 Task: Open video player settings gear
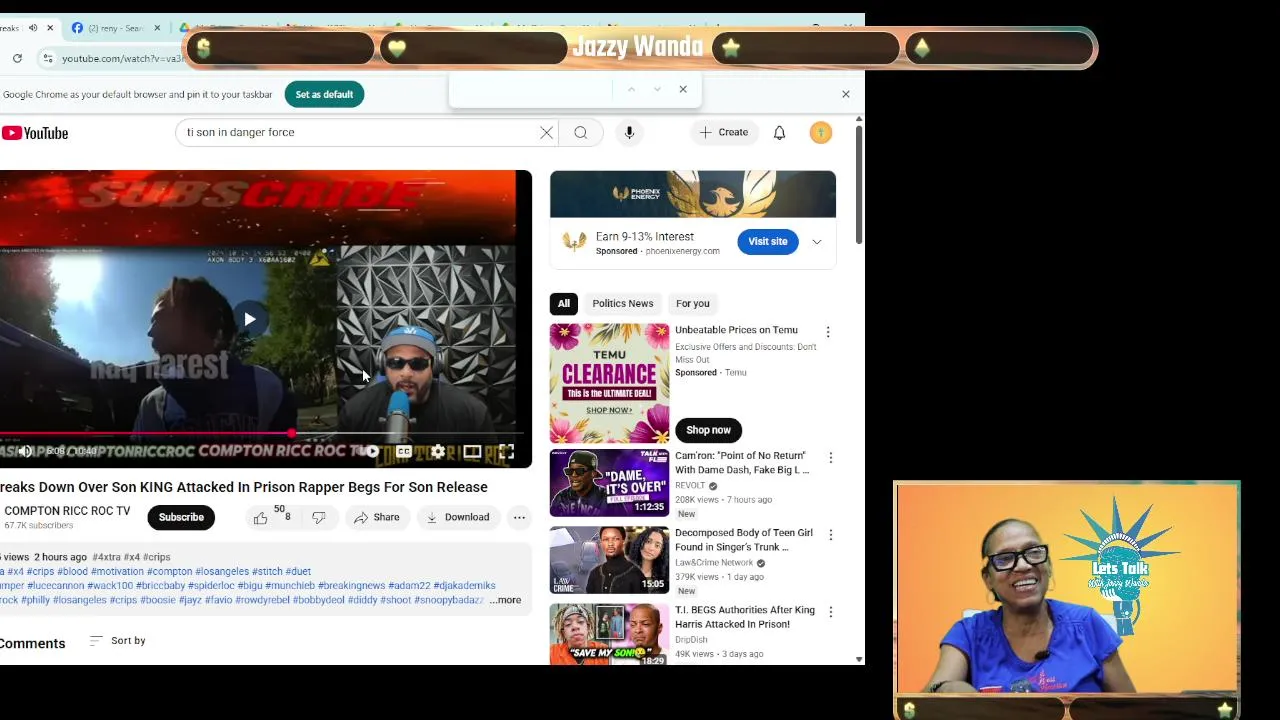438,451
